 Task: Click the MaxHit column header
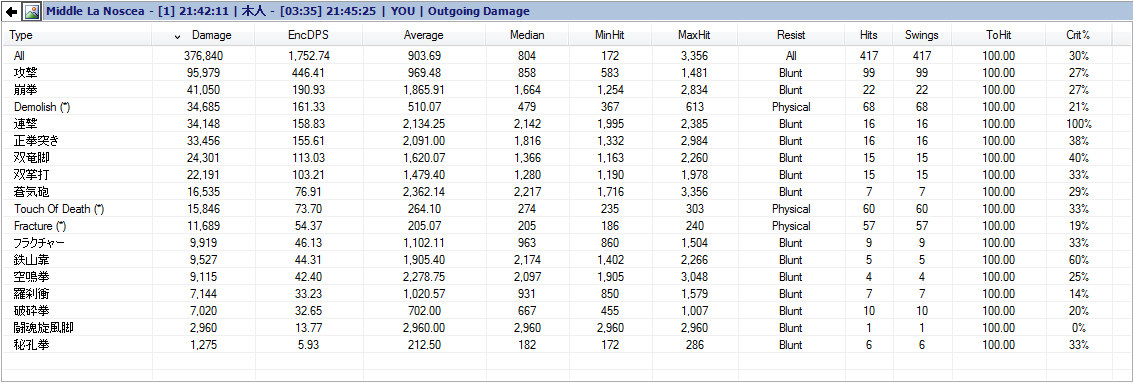pyautogui.click(x=694, y=35)
